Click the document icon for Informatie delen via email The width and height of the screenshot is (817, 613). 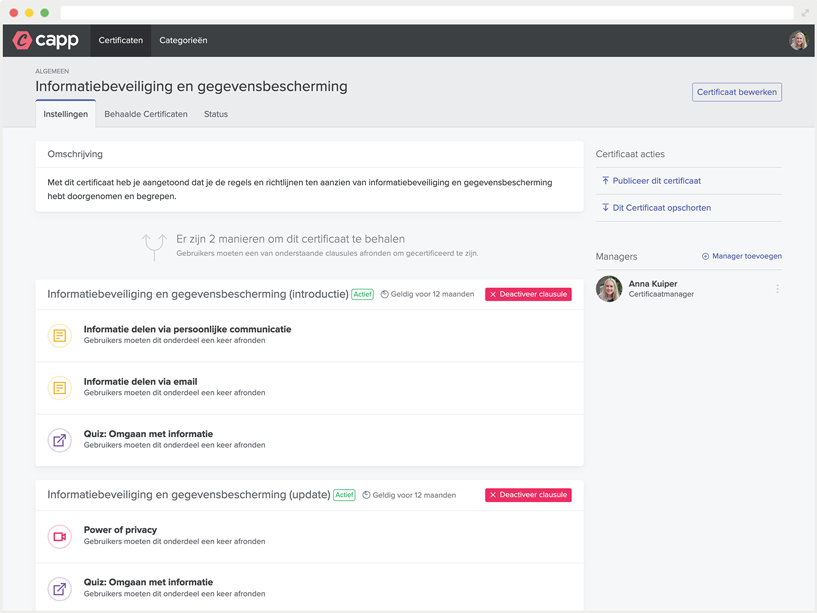[60, 387]
